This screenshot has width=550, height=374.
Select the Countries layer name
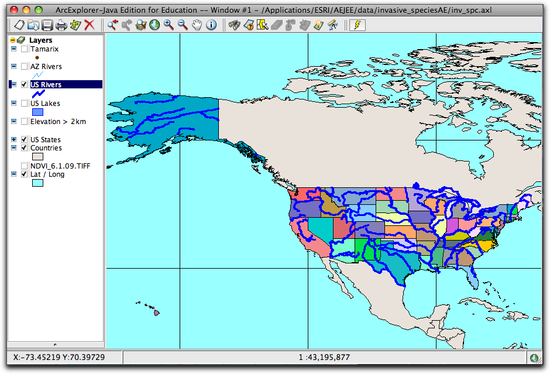click(x=46, y=148)
